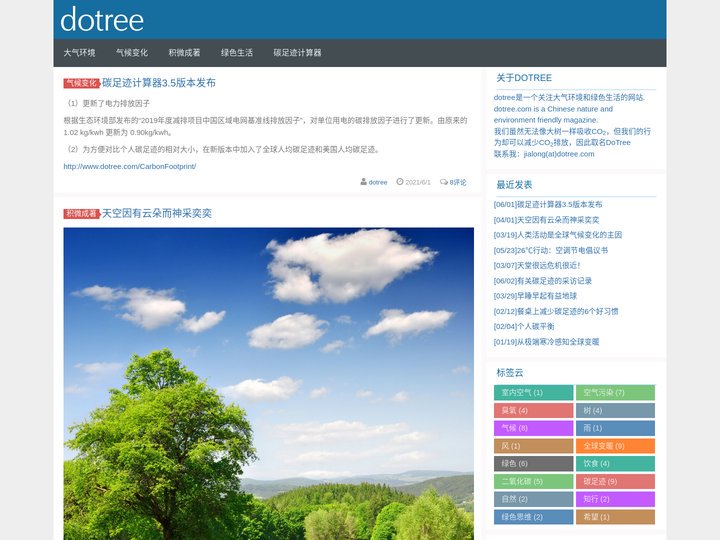Open the 绿色生活 menu item
The height and width of the screenshot is (540, 720).
point(236,53)
